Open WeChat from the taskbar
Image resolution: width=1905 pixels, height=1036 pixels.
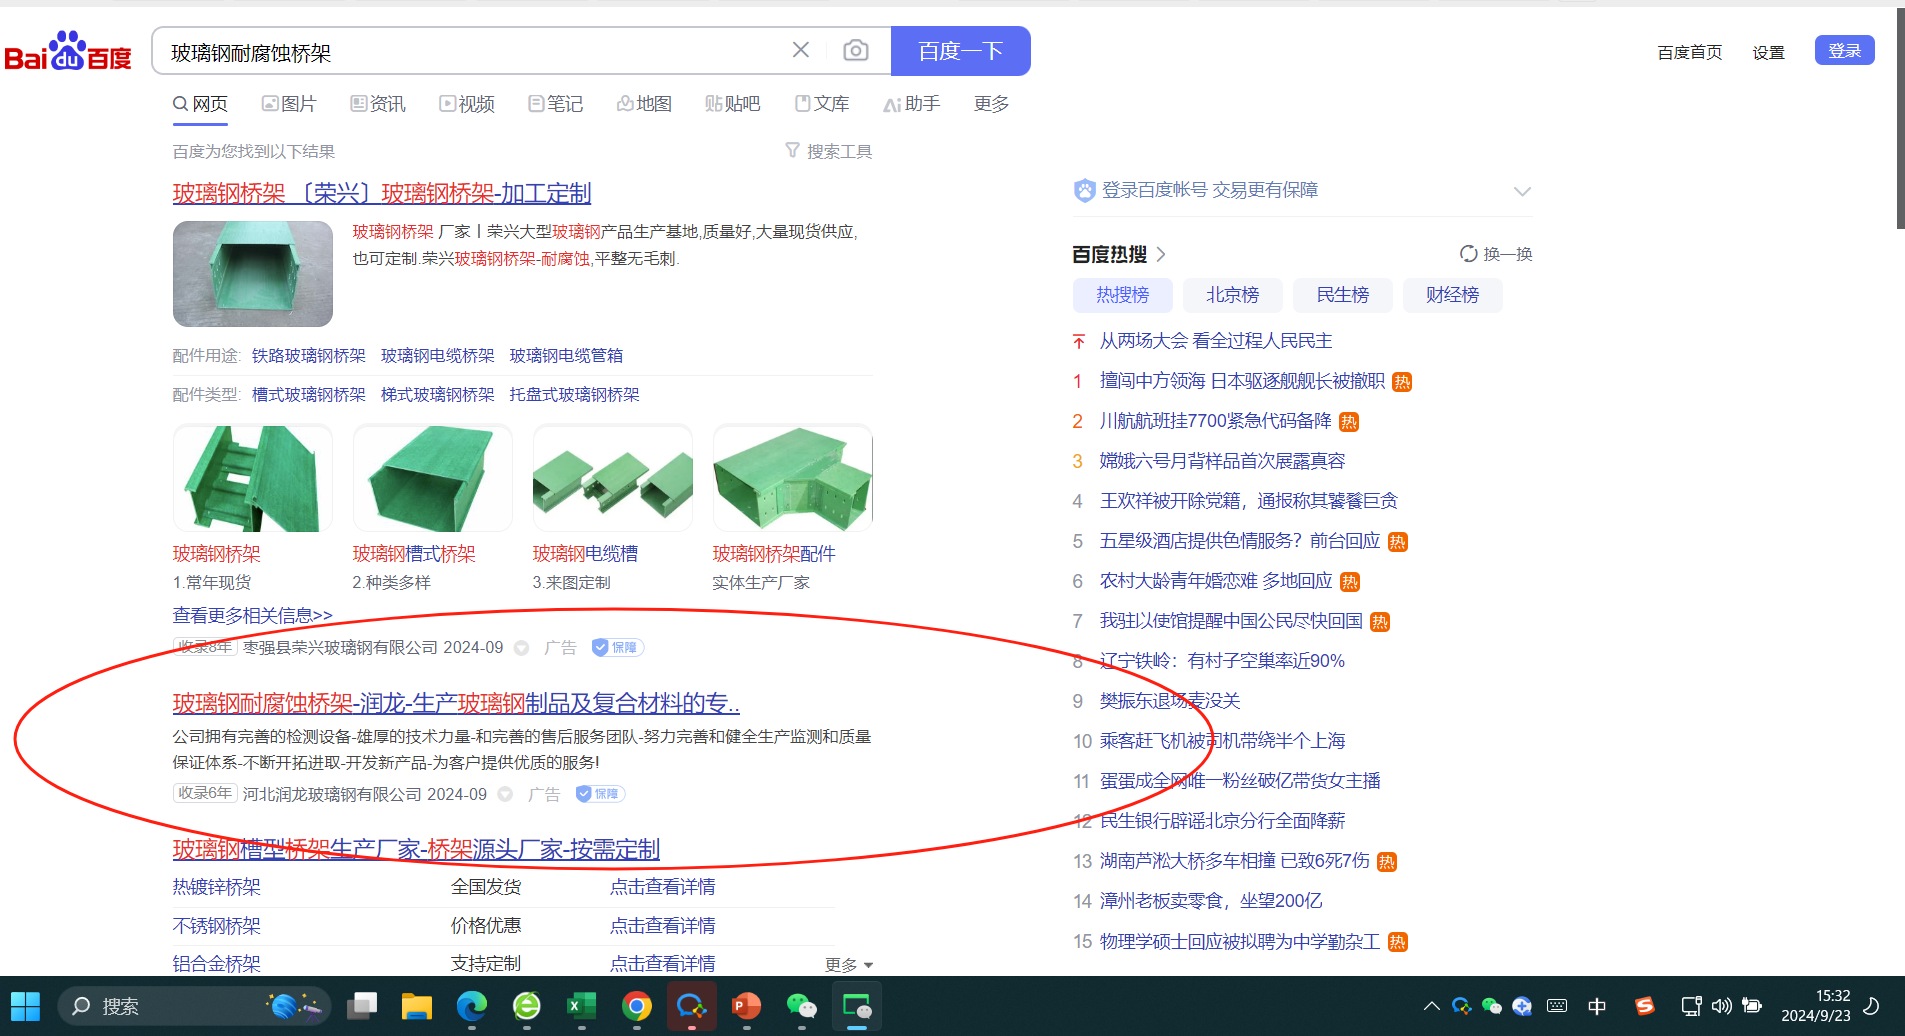(x=801, y=1006)
